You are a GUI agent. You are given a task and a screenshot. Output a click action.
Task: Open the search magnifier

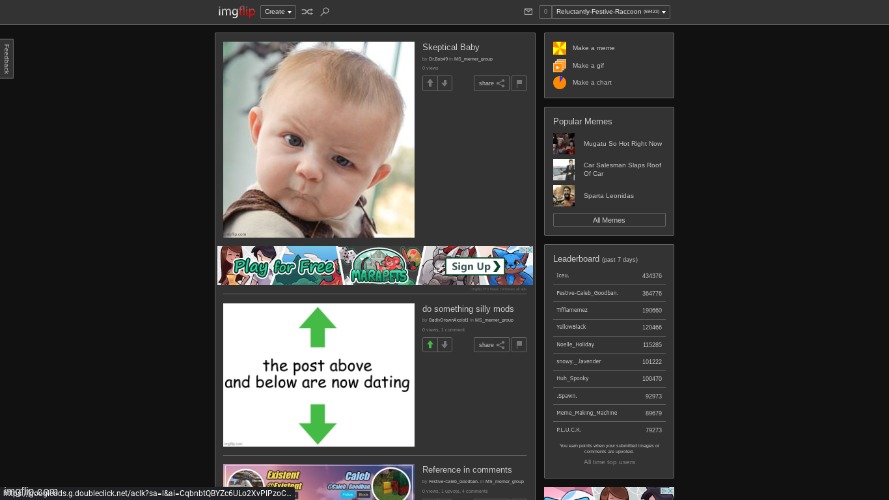325,11
